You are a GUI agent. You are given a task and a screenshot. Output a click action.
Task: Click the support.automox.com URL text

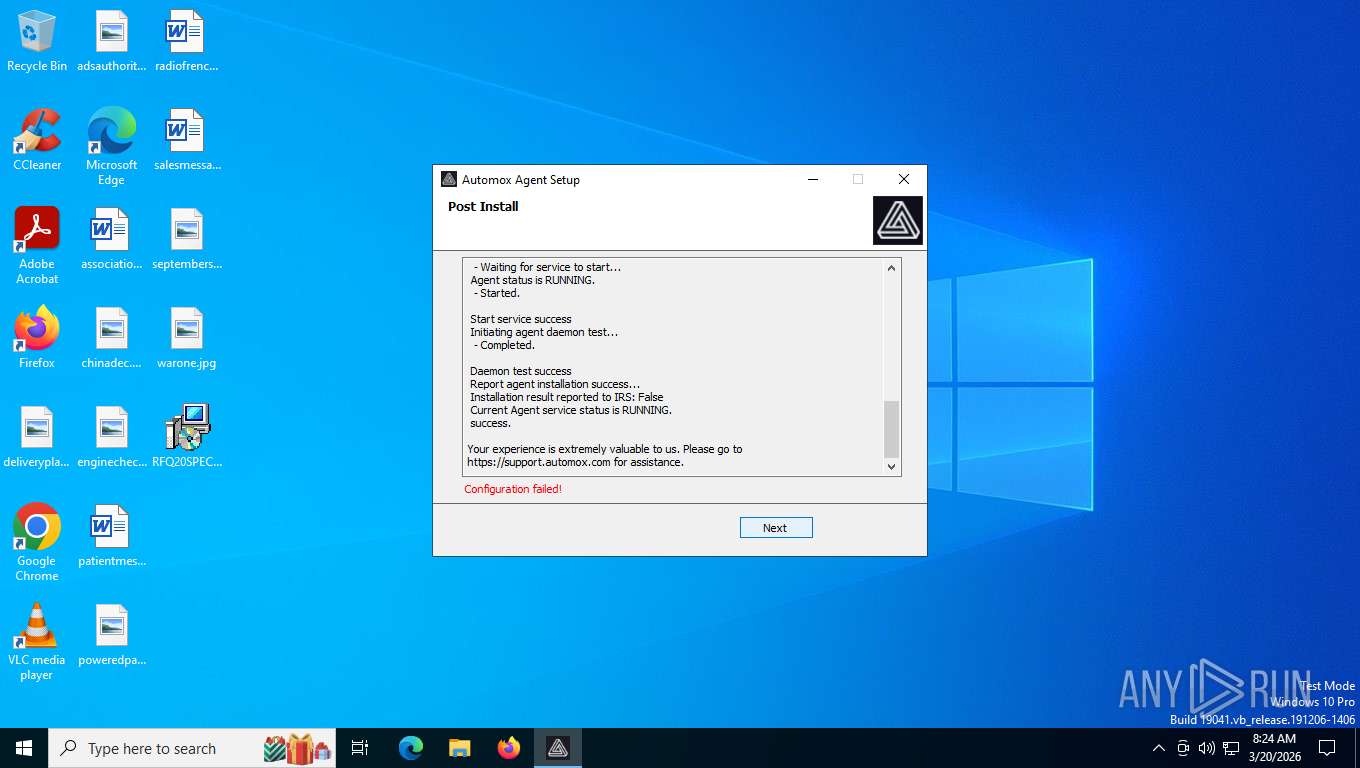(539, 462)
